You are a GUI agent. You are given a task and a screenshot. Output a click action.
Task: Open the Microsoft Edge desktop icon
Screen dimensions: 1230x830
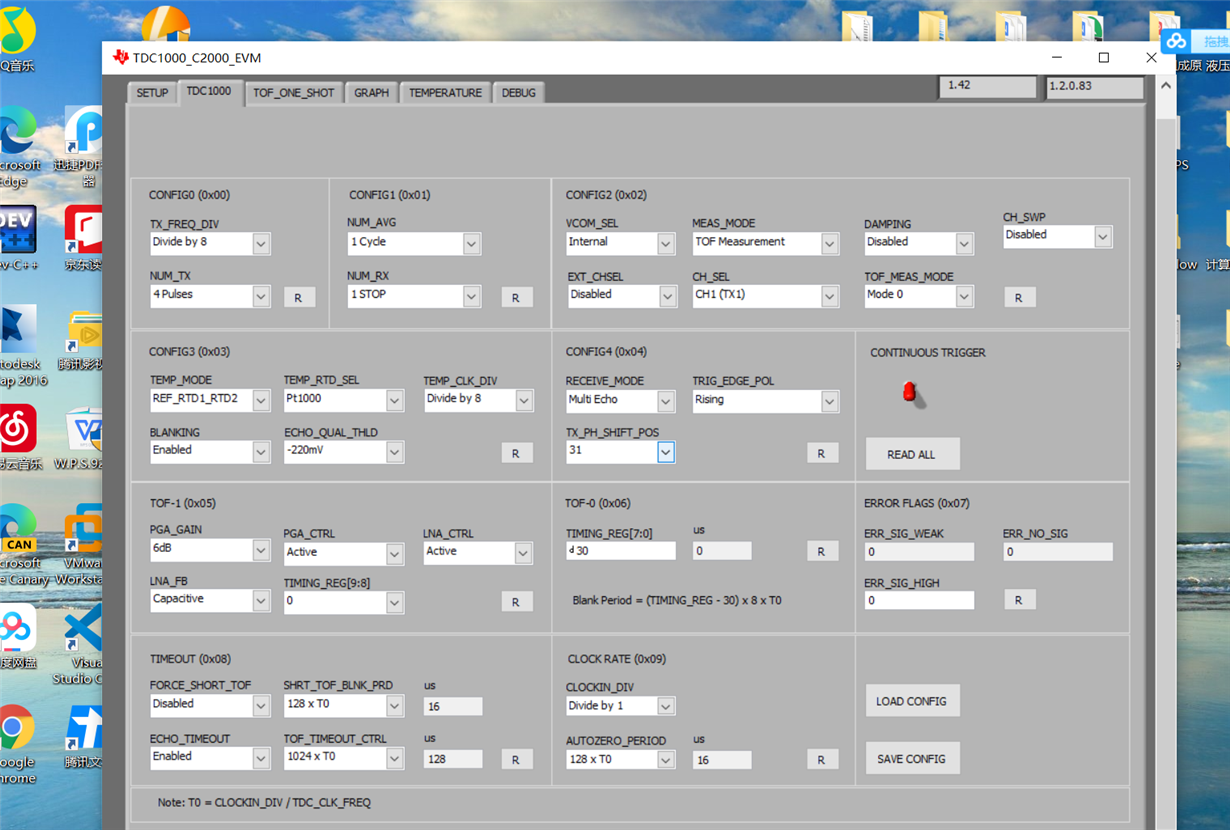coord(17,146)
